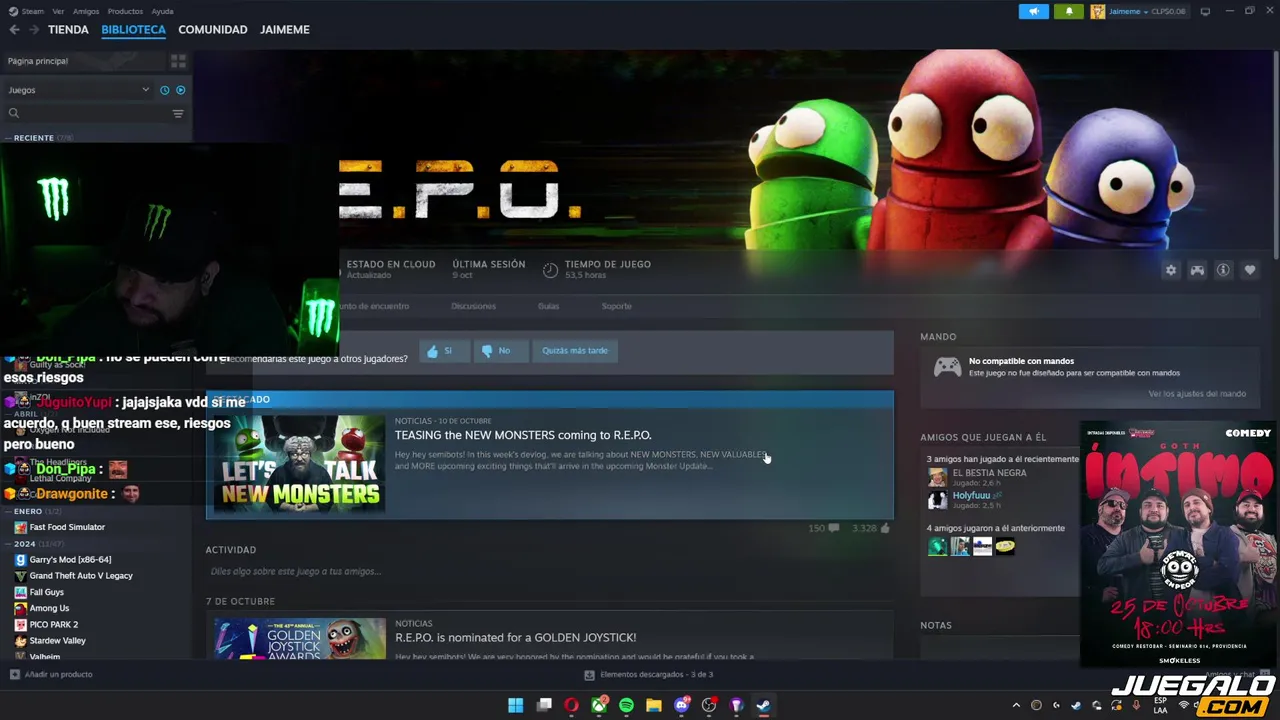This screenshot has width=1280, height=720.
Task: Open Discord from taskbar
Action: pos(682,705)
